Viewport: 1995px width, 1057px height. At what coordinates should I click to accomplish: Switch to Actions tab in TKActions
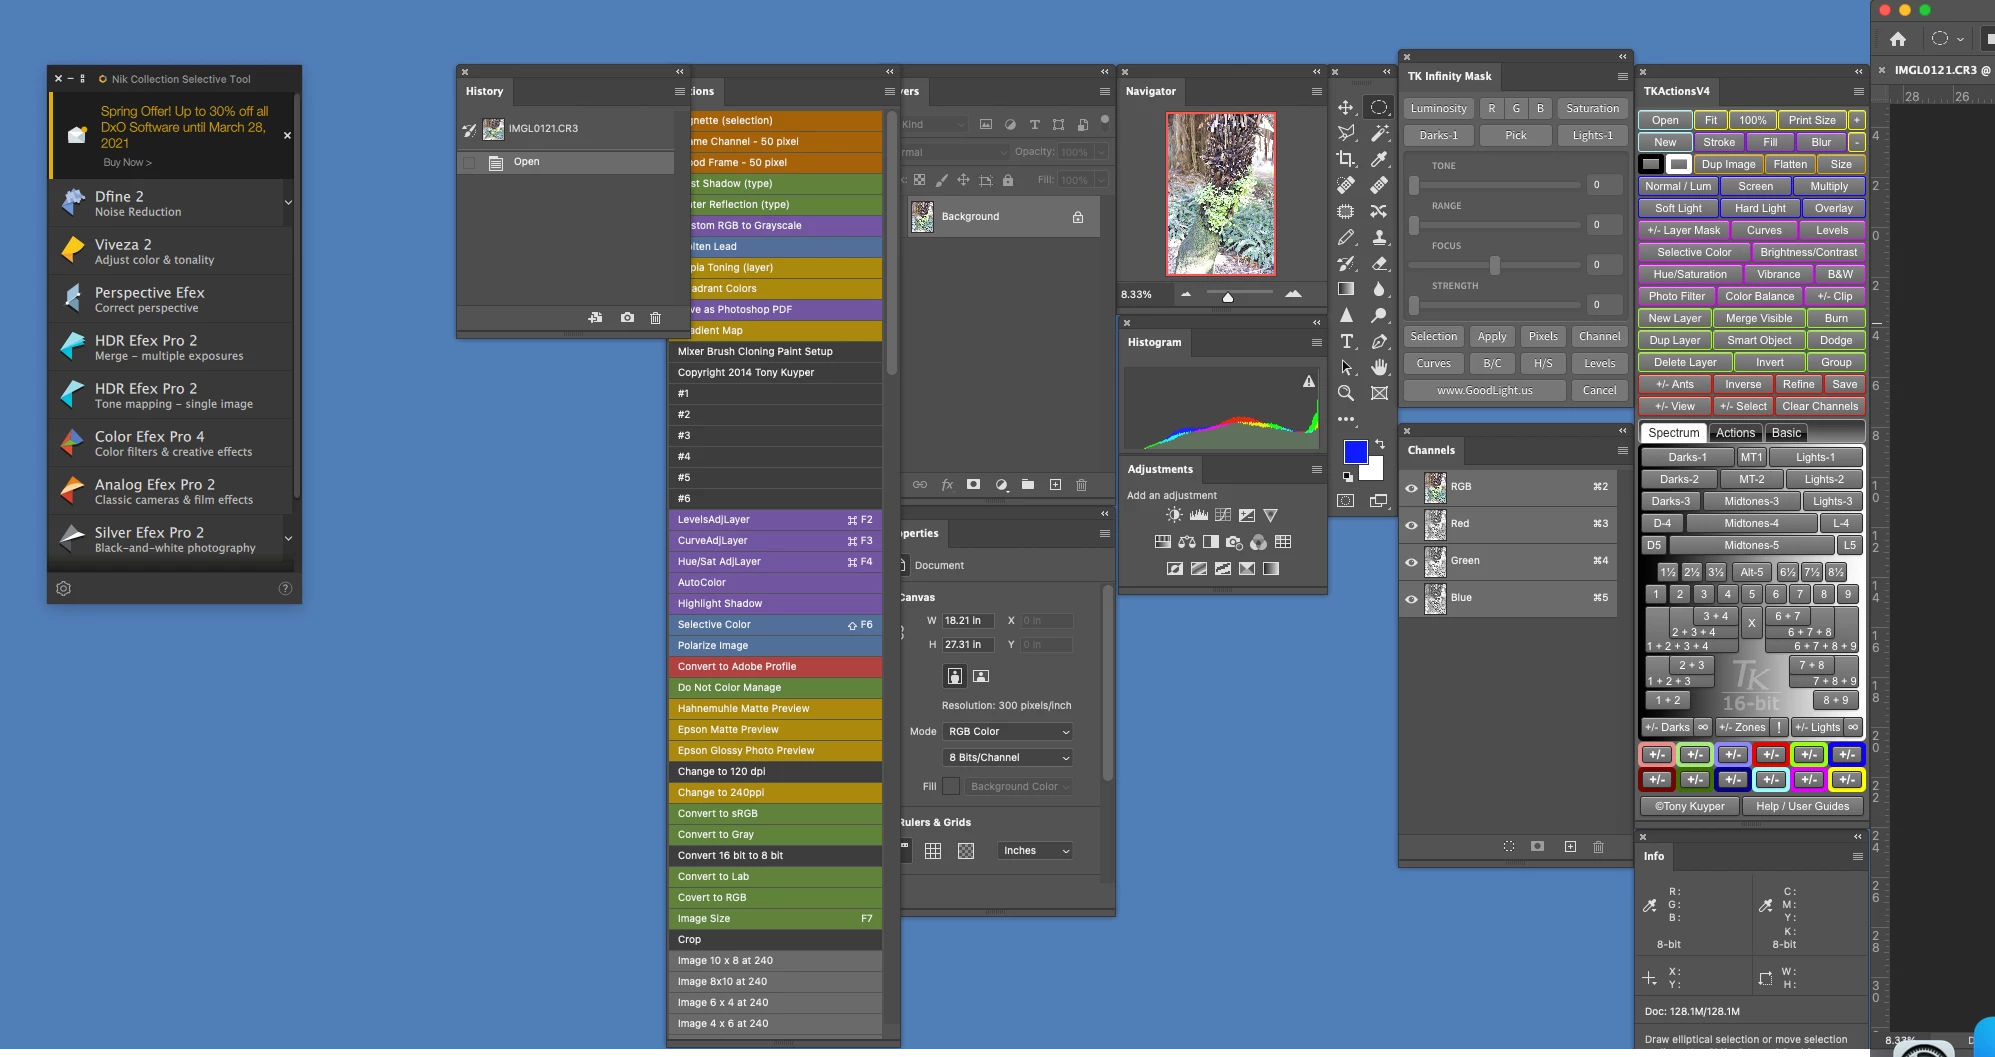point(1735,433)
